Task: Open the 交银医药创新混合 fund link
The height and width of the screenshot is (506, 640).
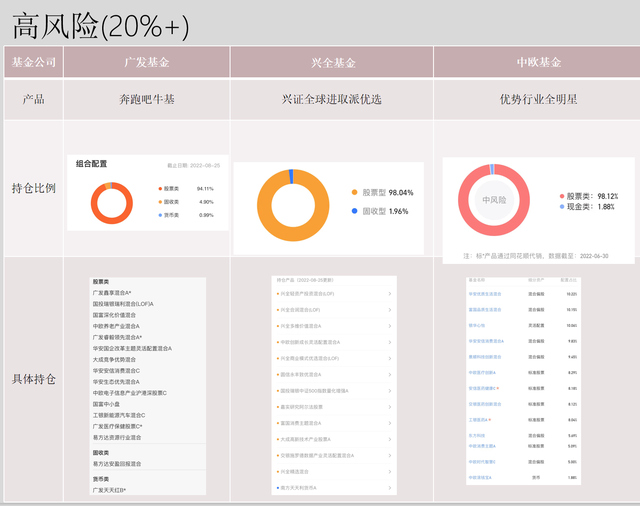Action: pos(485,404)
